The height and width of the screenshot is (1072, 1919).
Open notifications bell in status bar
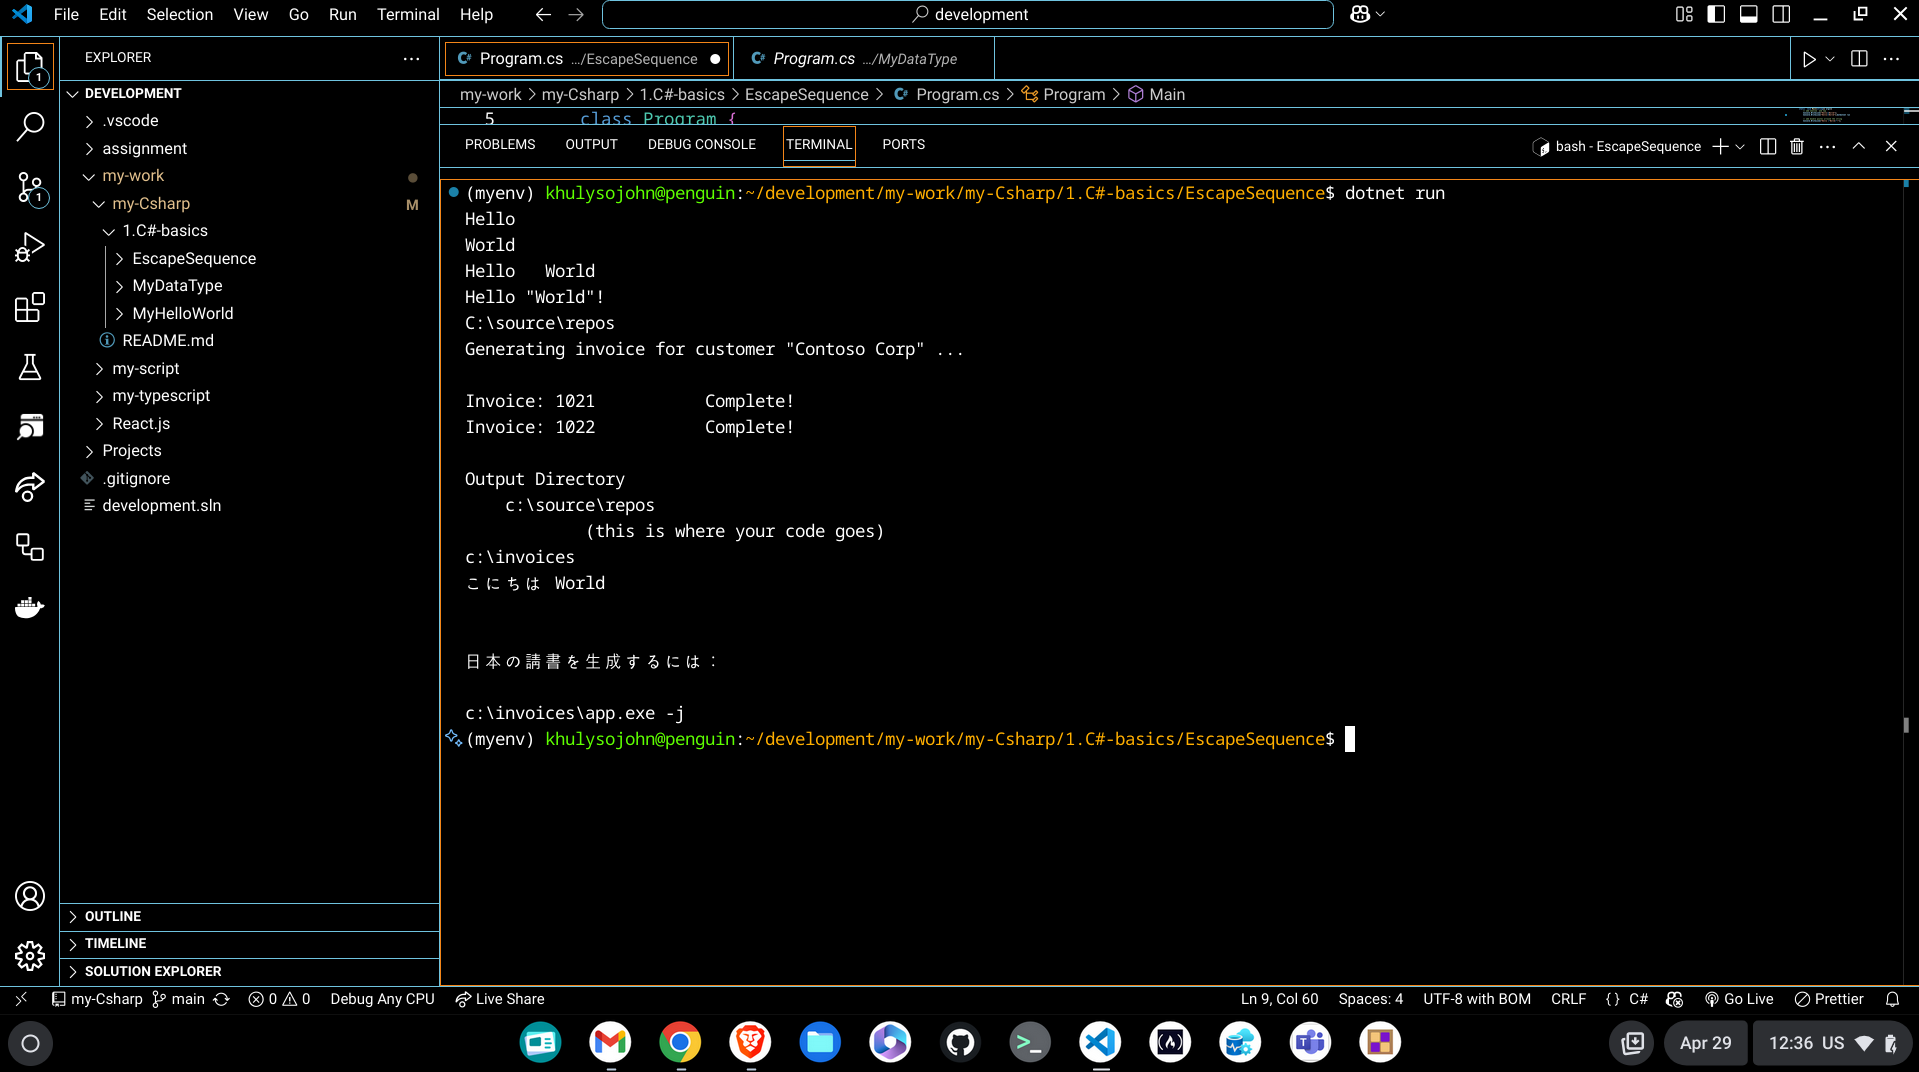(1892, 999)
